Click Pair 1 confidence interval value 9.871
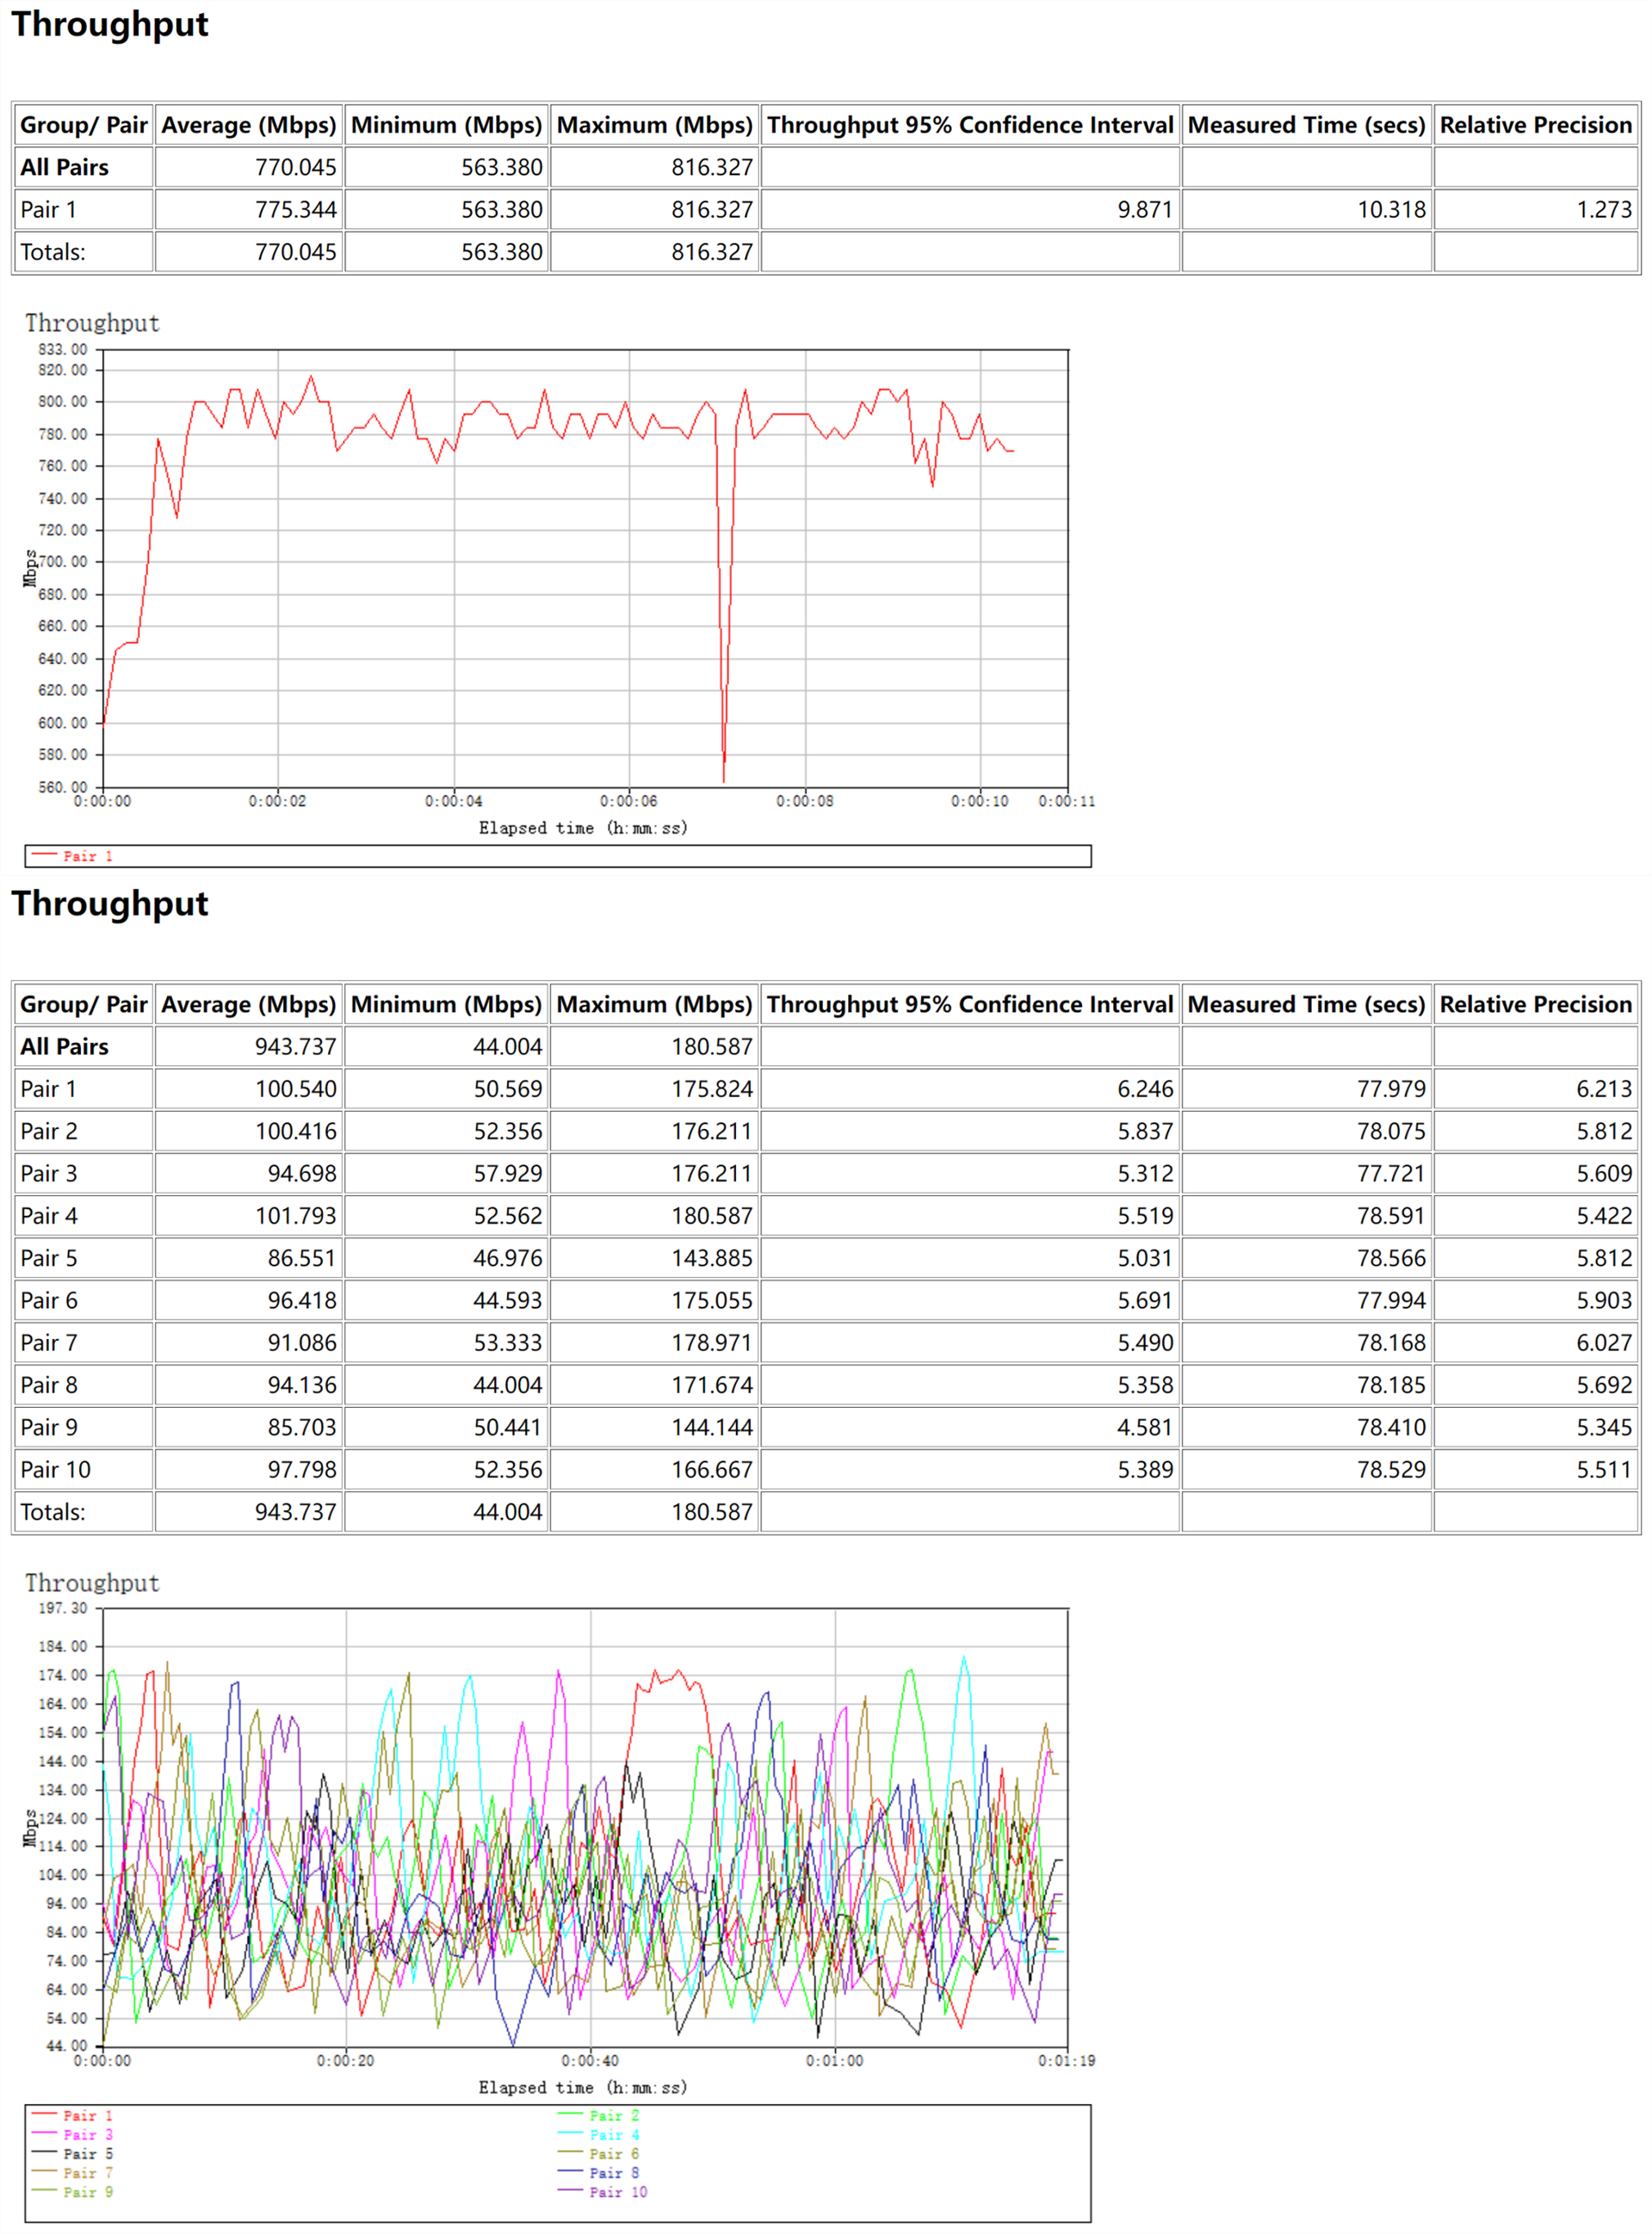Image resolution: width=1652 pixels, height=2234 pixels. 1144,210
